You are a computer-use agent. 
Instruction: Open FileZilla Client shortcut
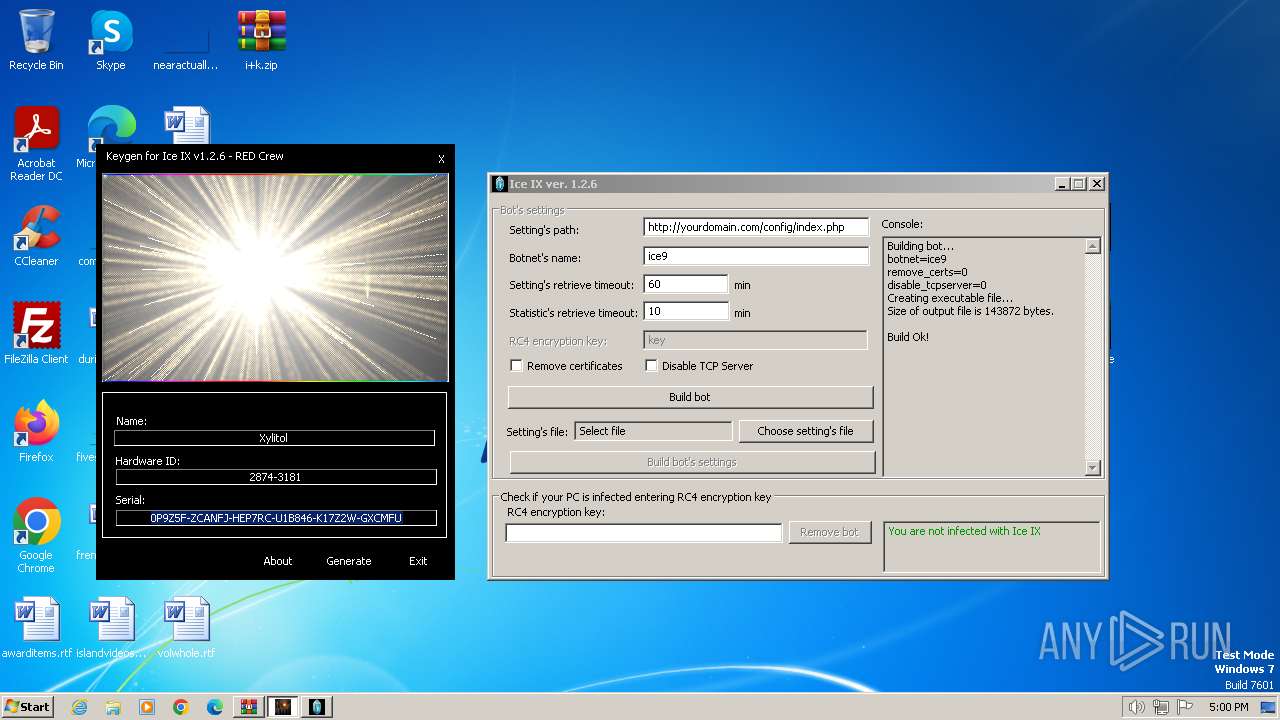click(x=36, y=334)
